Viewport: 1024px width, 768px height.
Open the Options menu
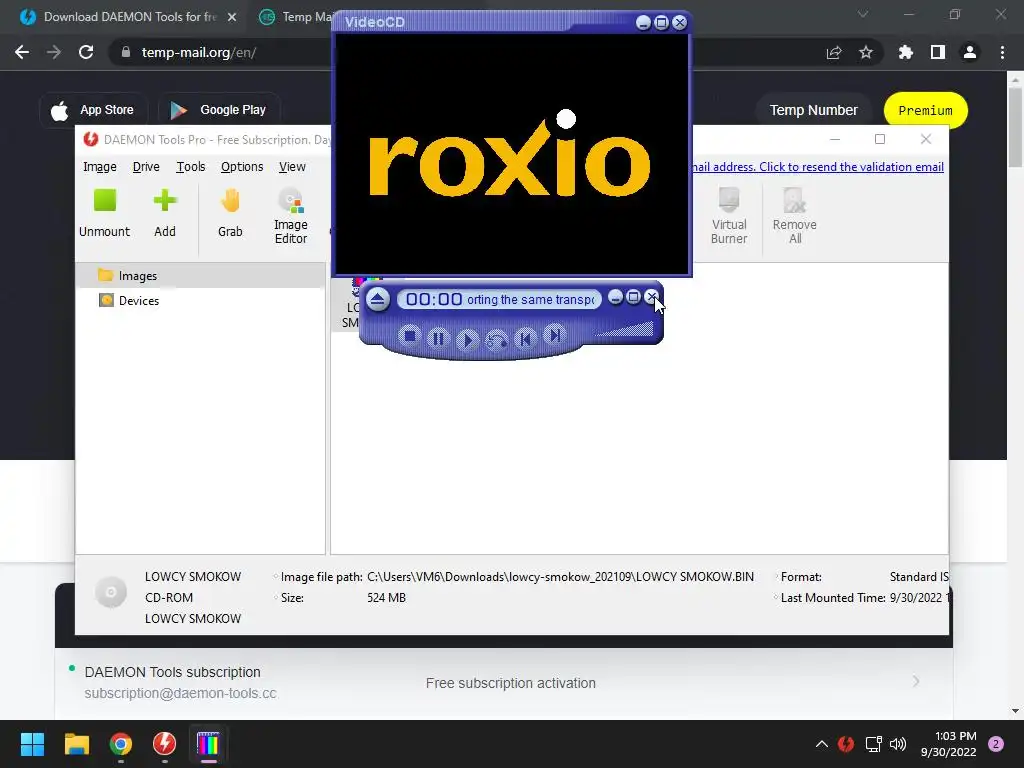242,167
